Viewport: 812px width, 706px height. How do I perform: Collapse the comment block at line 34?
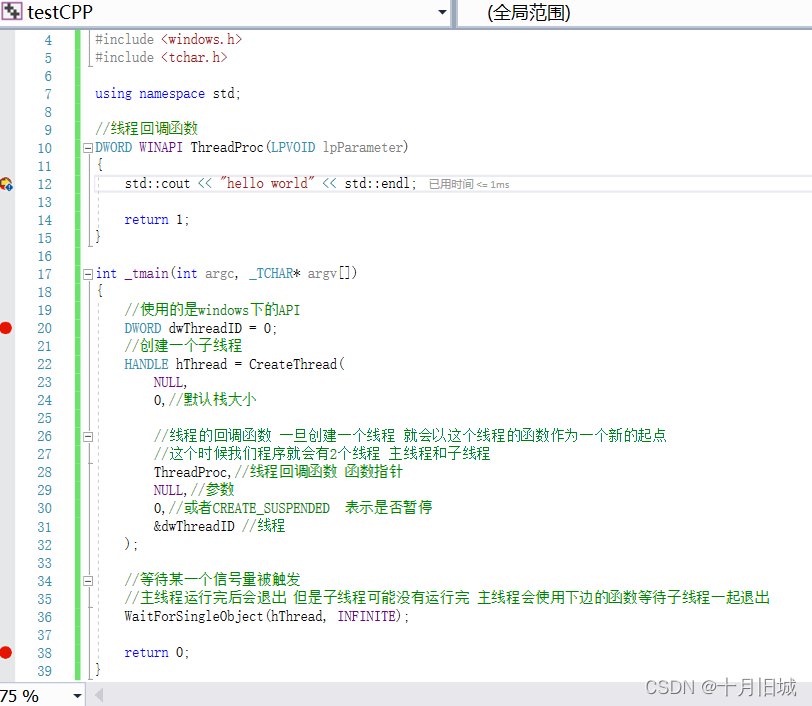click(x=88, y=581)
